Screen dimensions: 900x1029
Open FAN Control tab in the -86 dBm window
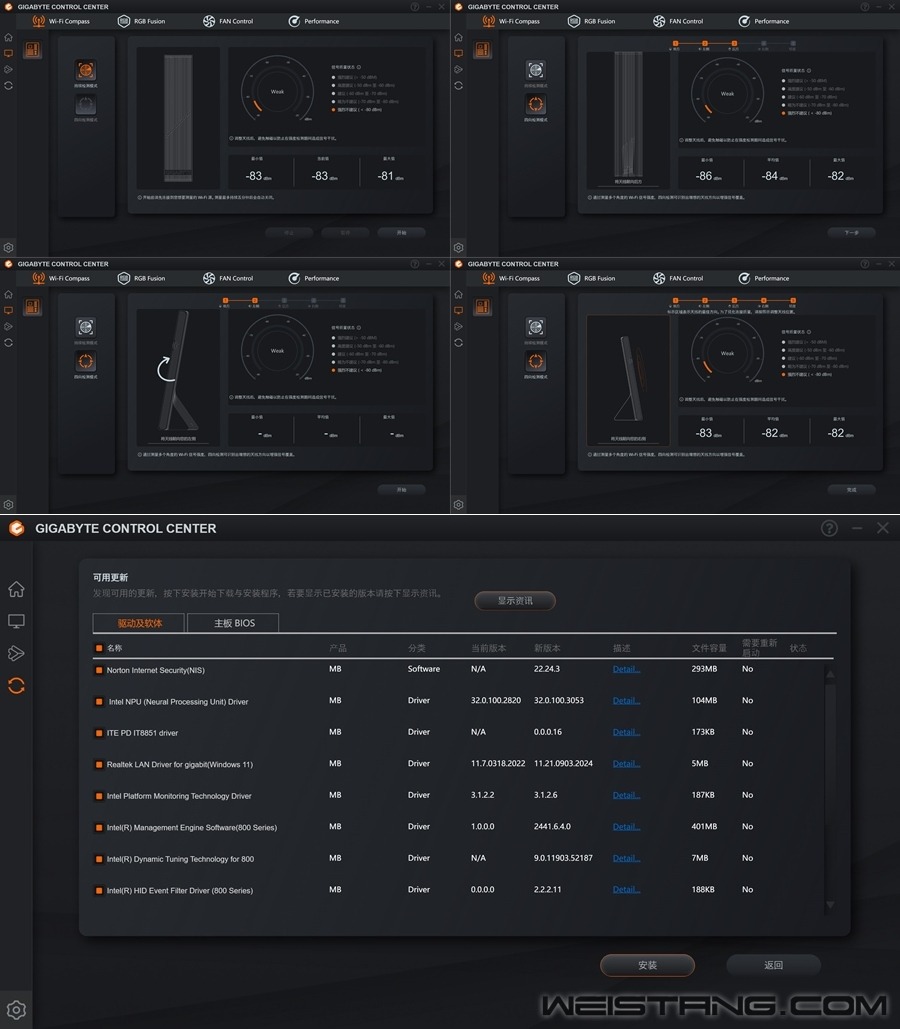677,21
